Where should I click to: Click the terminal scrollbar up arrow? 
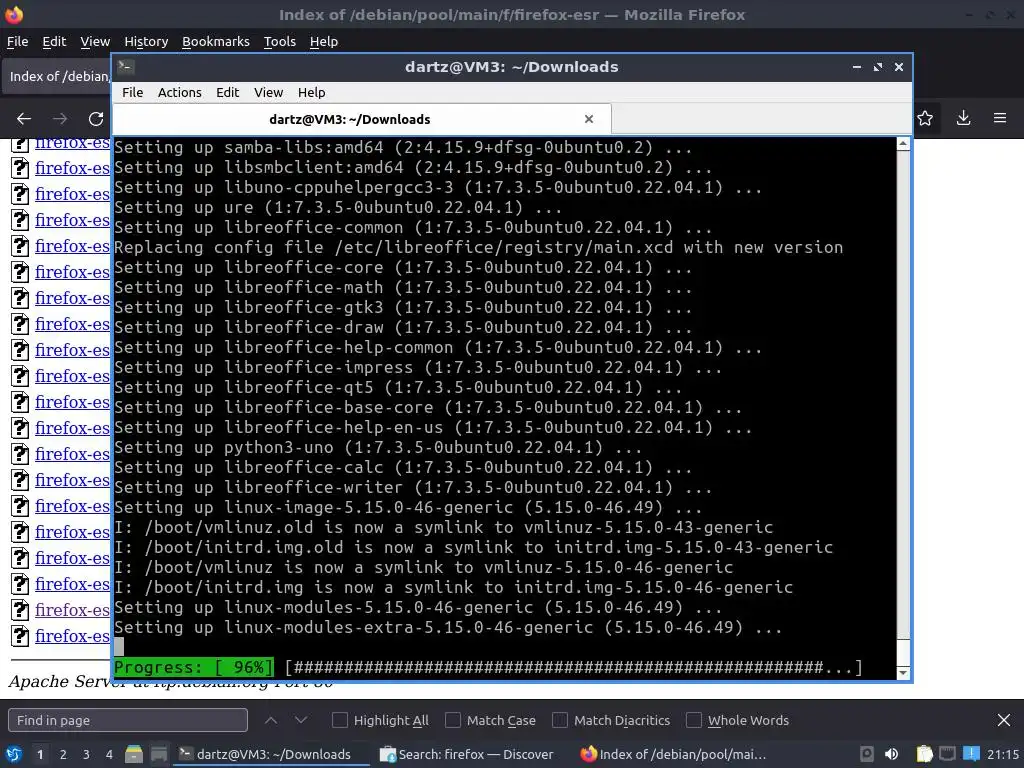[x=903, y=143]
